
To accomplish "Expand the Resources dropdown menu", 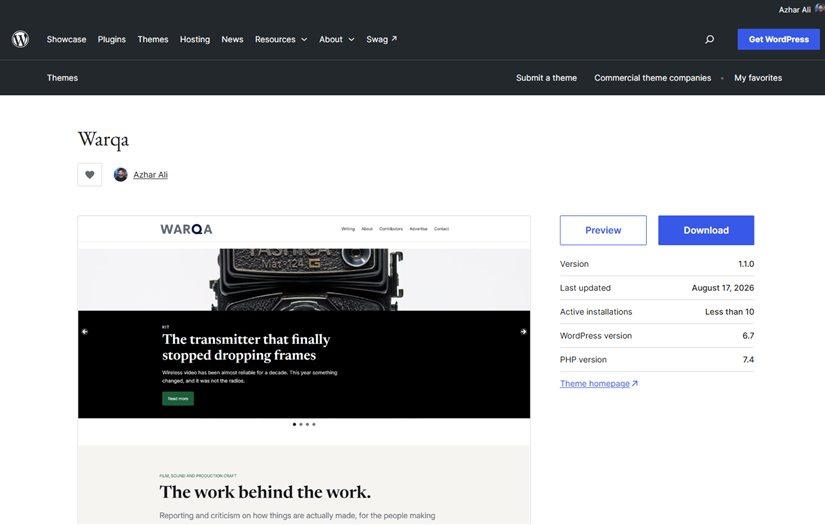I will [x=281, y=39].
